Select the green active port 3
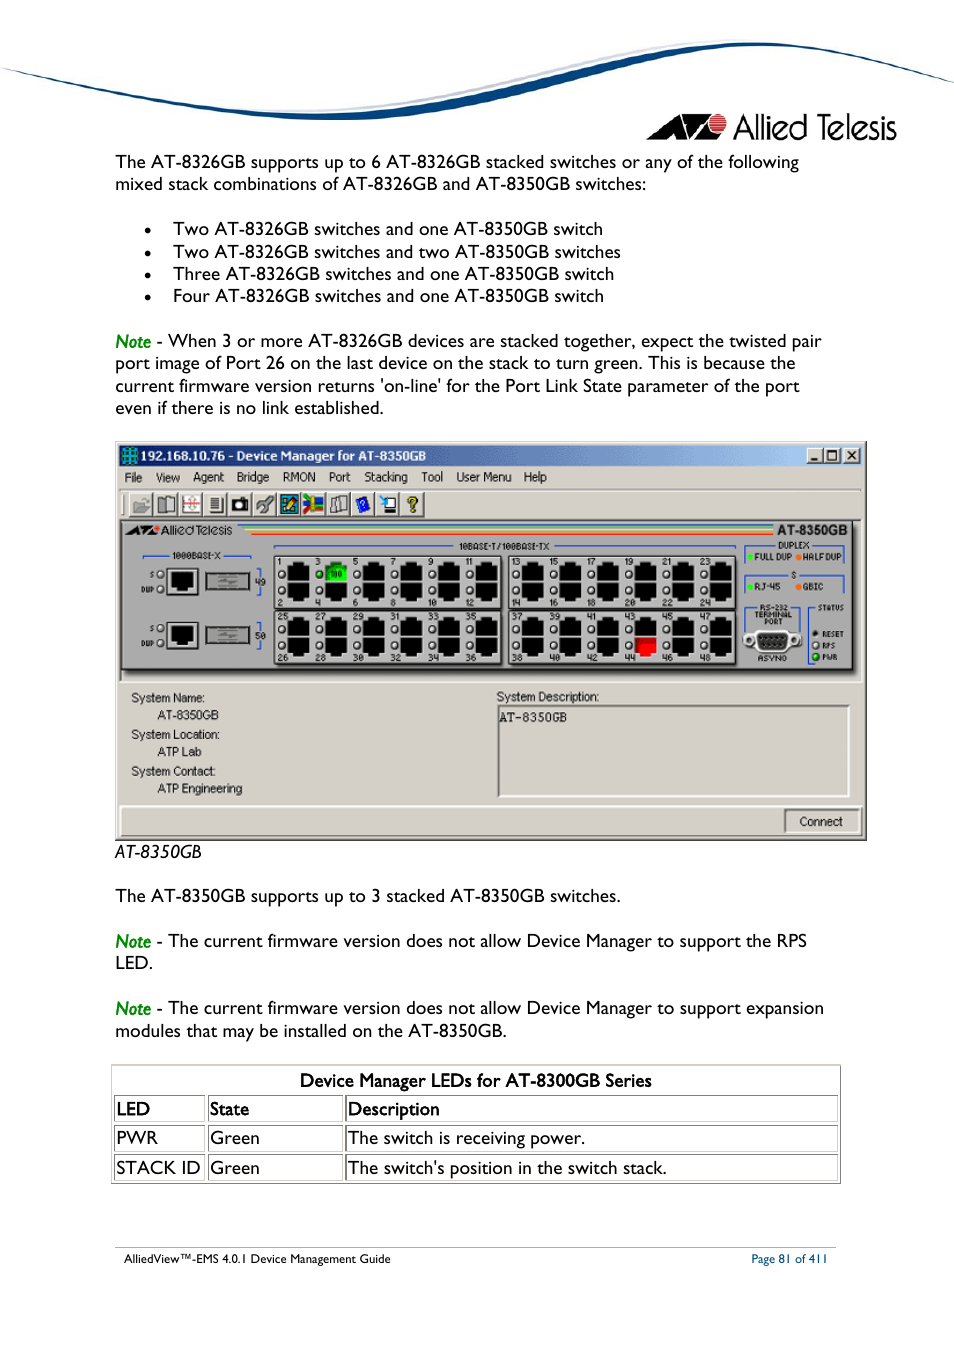 tap(336, 574)
